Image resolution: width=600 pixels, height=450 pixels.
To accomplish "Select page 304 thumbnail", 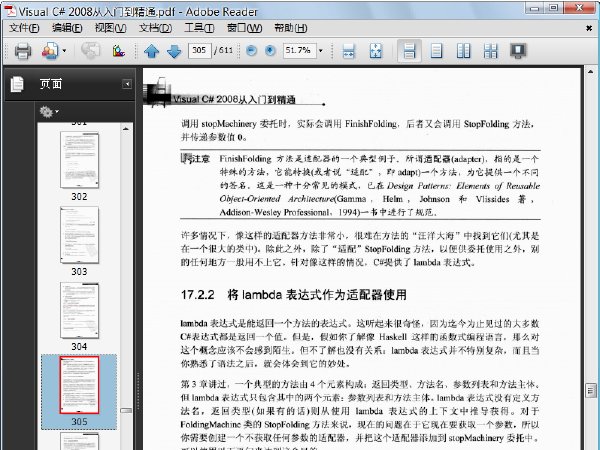I will coord(79,310).
